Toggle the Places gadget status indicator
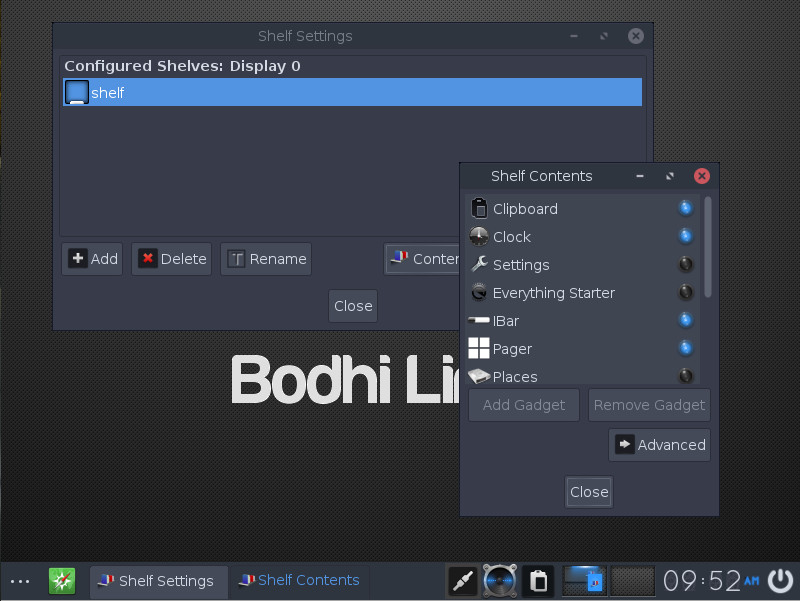The height and width of the screenshot is (601, 800). 686,377
